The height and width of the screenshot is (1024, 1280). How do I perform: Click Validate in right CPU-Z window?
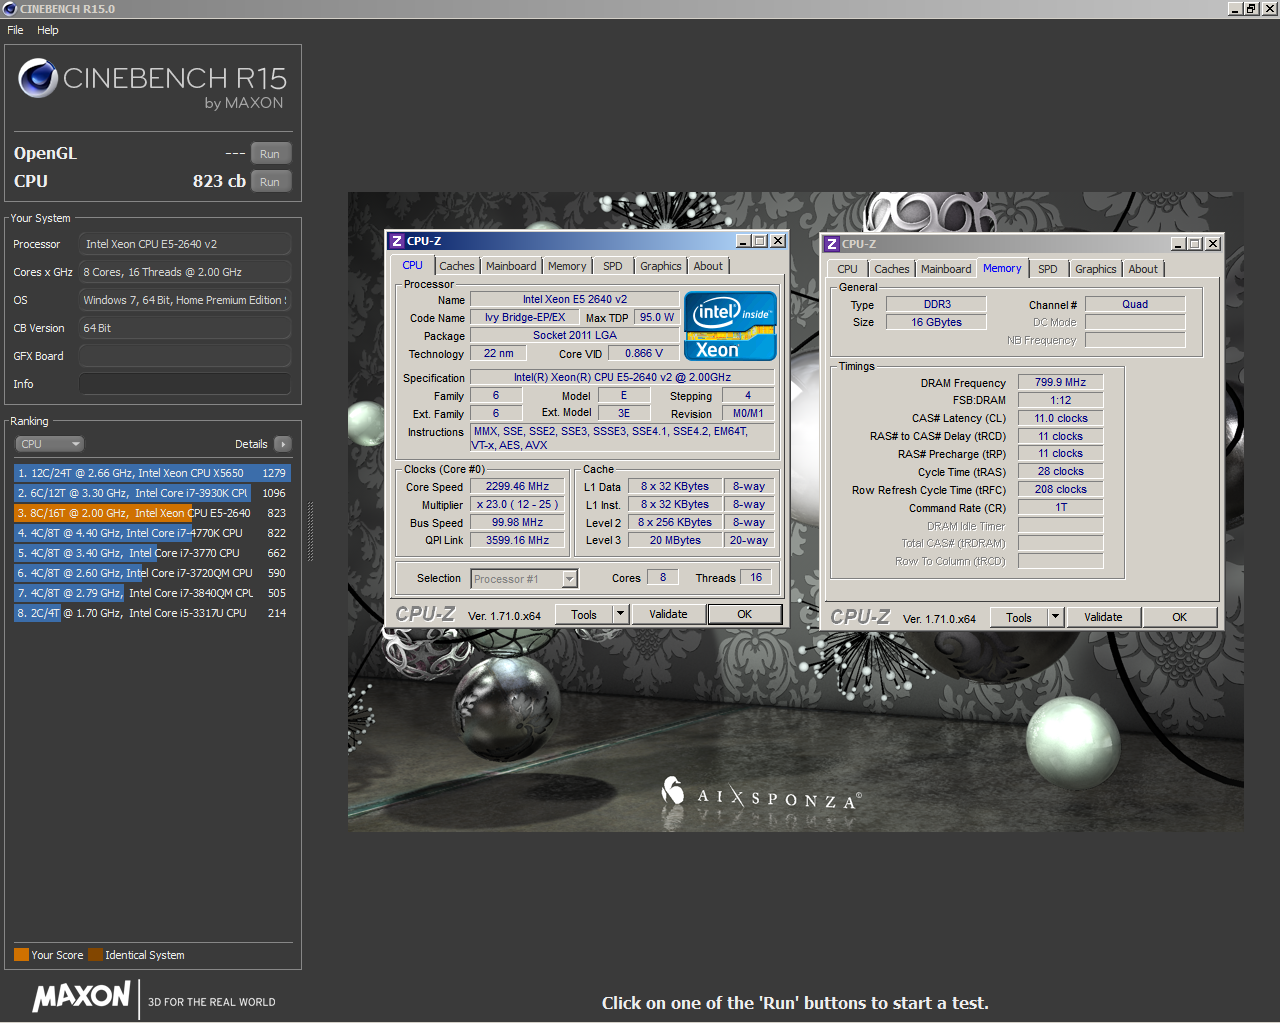pyautogui.click(x=1103, y=617)
